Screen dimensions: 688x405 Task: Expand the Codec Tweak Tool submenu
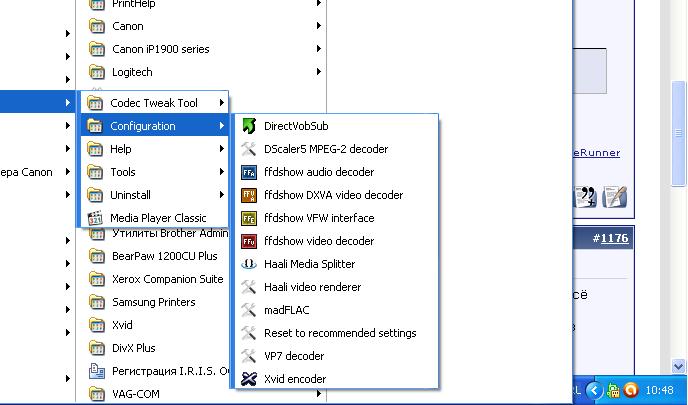pyautogui.click(x=154, y=103)
